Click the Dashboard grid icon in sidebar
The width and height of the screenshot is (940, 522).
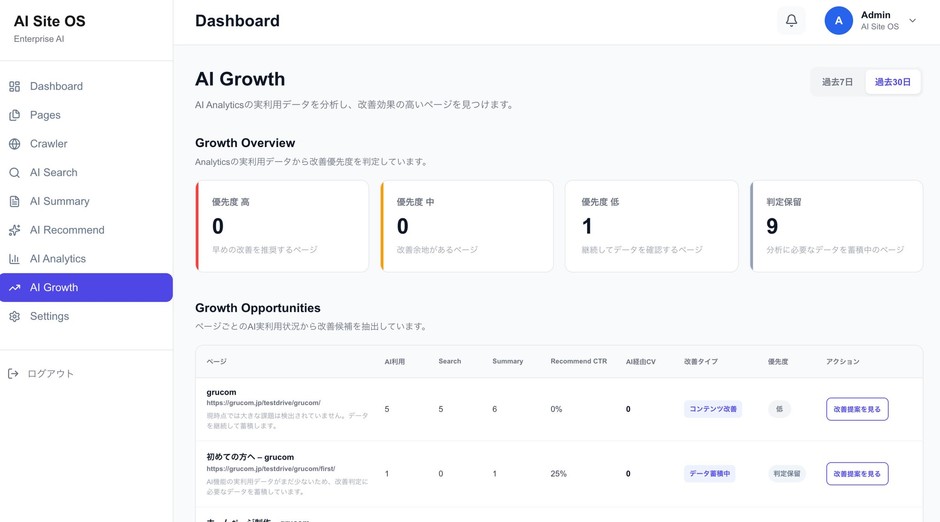[14, 86]
